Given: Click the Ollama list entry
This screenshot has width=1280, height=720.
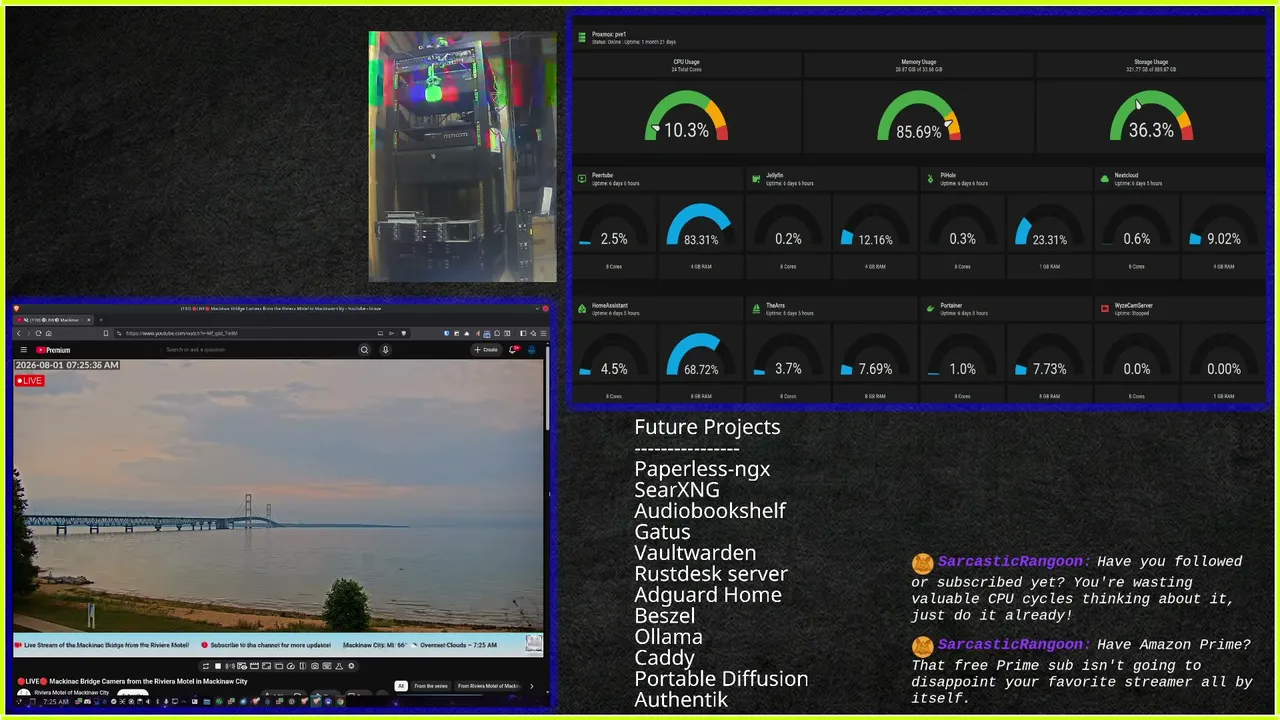Looking at the screenshot, I should point(668,637).
